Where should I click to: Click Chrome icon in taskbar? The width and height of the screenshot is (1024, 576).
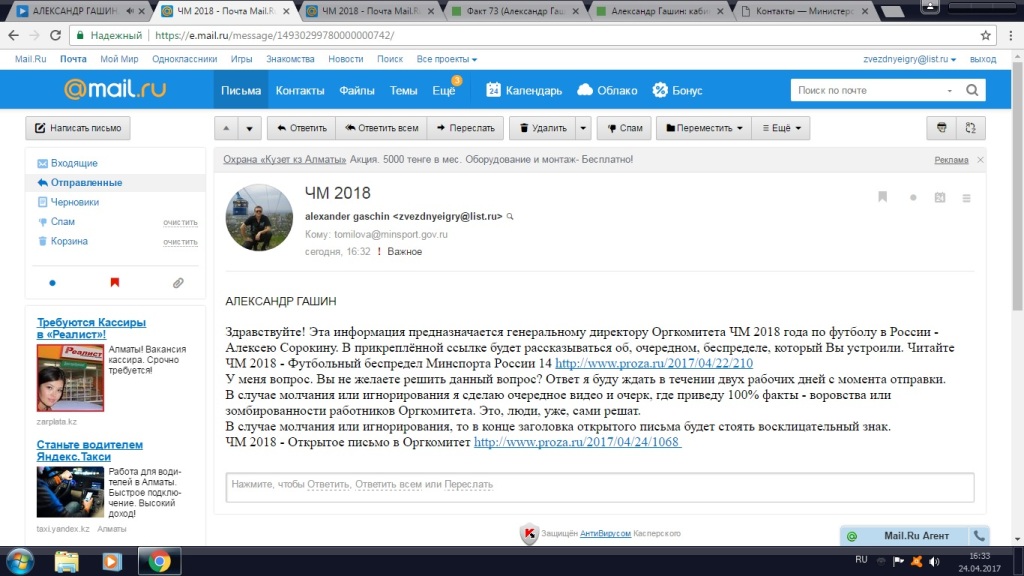pyautogui.click(x=159, y=562)
